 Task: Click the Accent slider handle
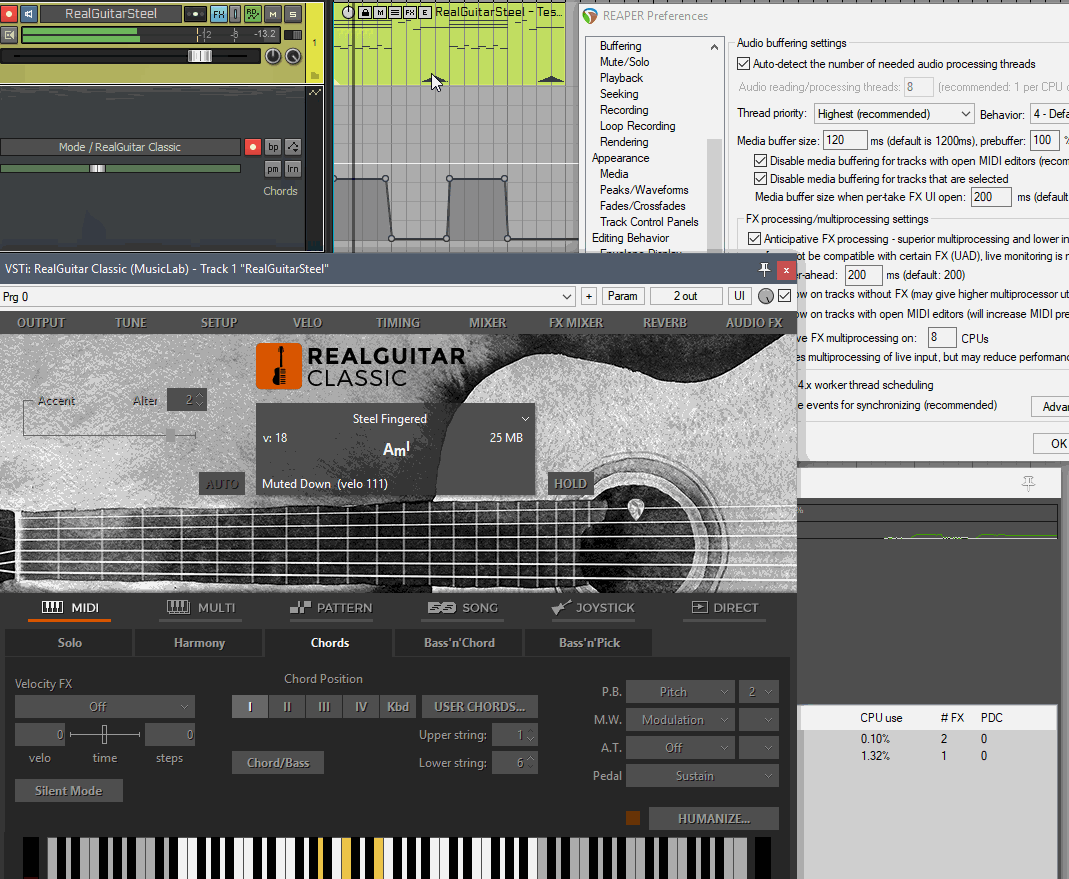click(171, 434)
